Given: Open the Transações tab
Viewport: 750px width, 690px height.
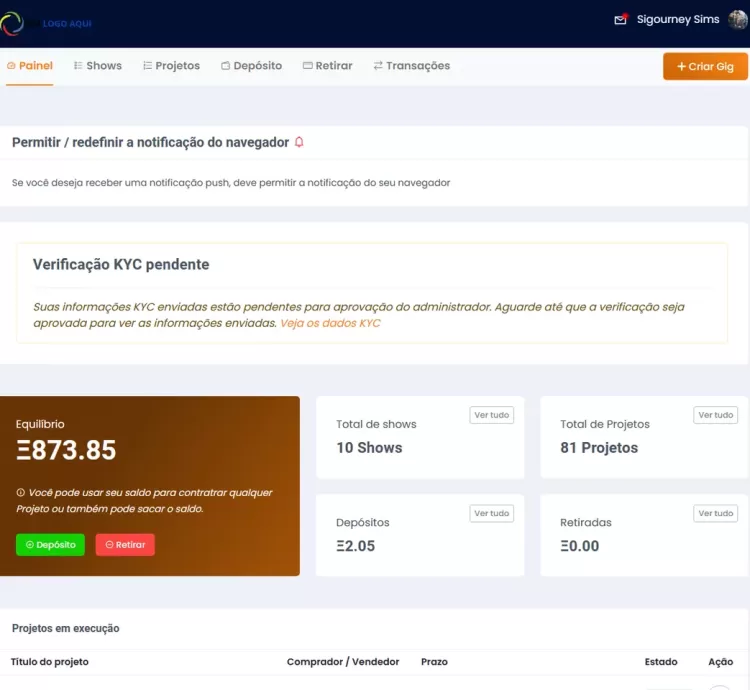Looking at the screenshot, I should coord(411,66).
